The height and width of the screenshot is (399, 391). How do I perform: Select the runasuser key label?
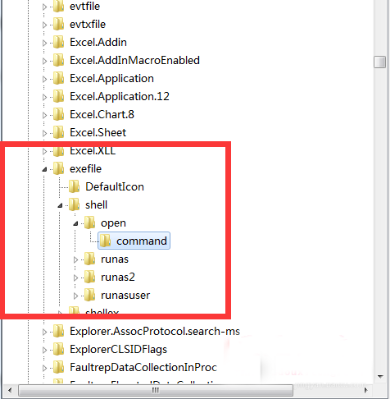pyautogui.click(x=125, y=295)
